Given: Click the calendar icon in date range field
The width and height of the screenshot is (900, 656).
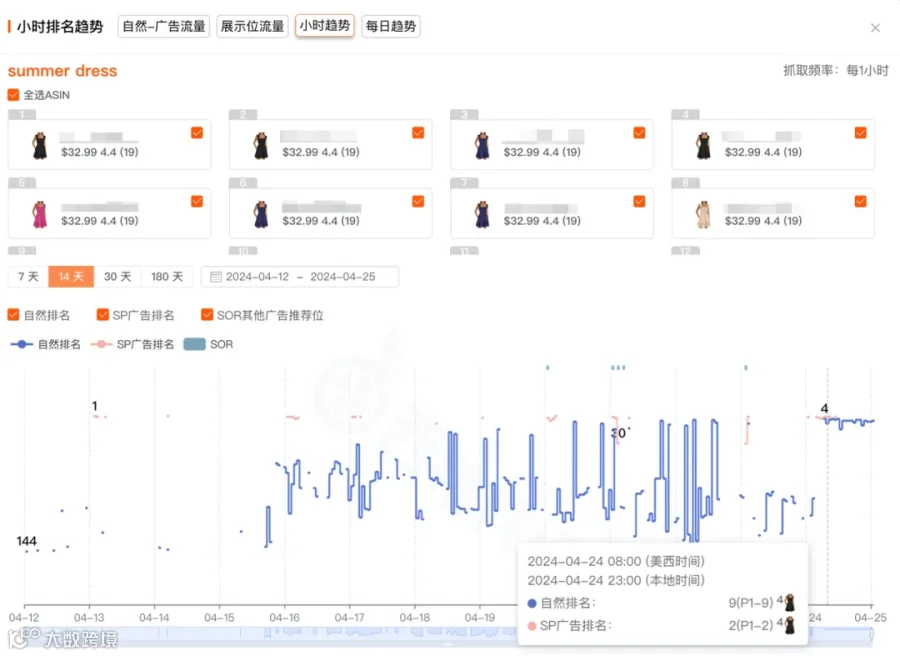Looking at the screenshot, I should tap(215, 277).
